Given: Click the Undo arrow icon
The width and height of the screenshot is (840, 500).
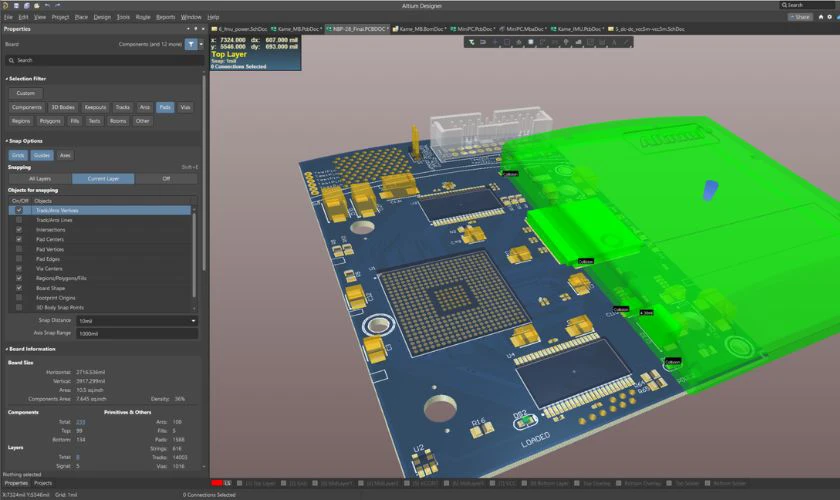Looking at the screenshot, I should pos(47,5).
